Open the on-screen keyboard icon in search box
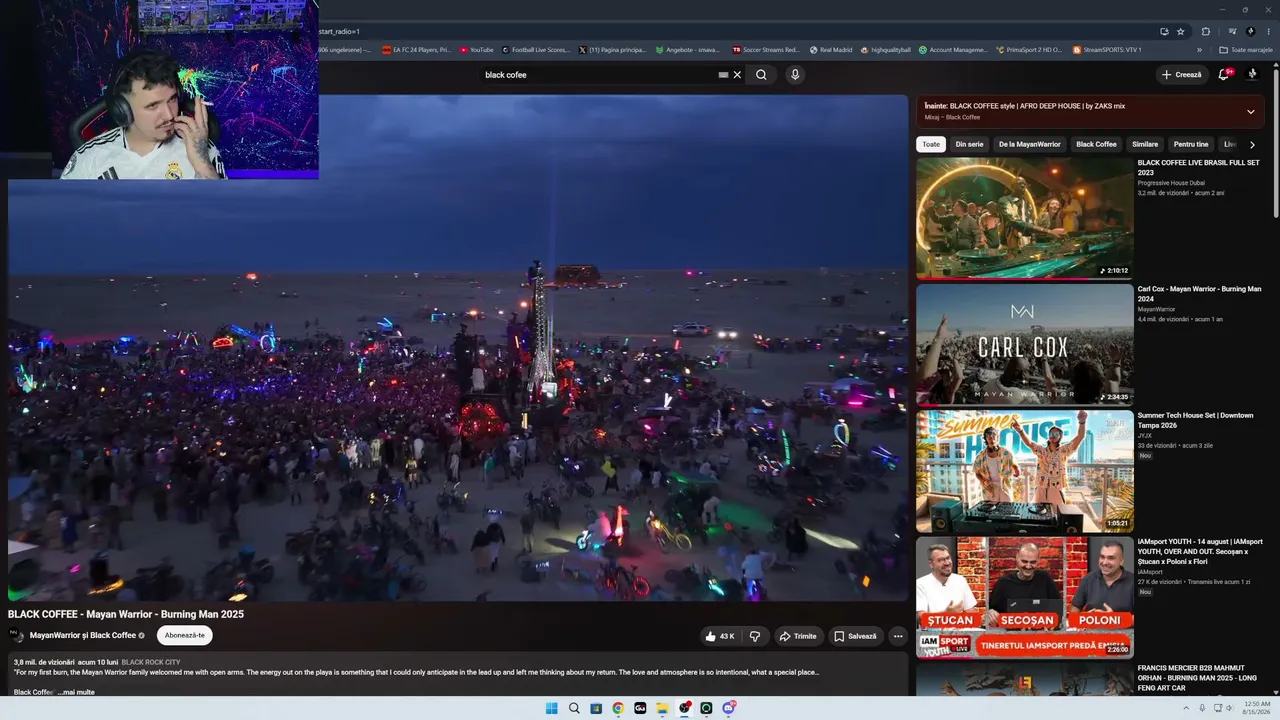The height and width of the screenshot is (720, 1280). [723, 75]
